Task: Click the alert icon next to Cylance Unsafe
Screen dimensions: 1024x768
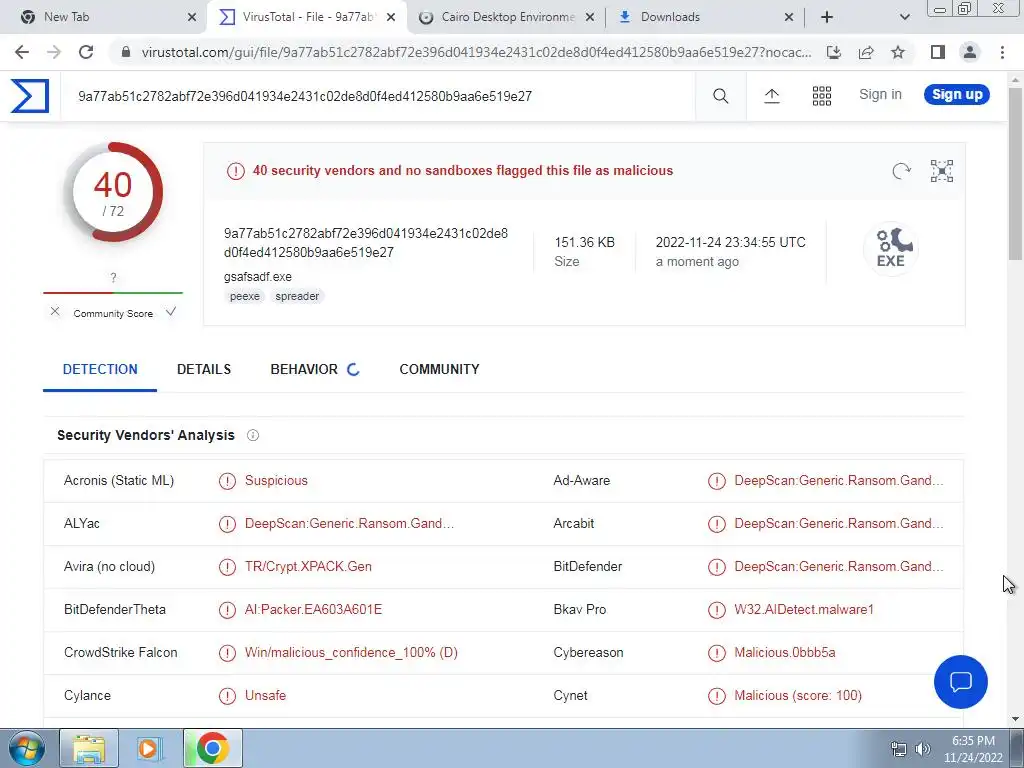Action: pos(227,696)
